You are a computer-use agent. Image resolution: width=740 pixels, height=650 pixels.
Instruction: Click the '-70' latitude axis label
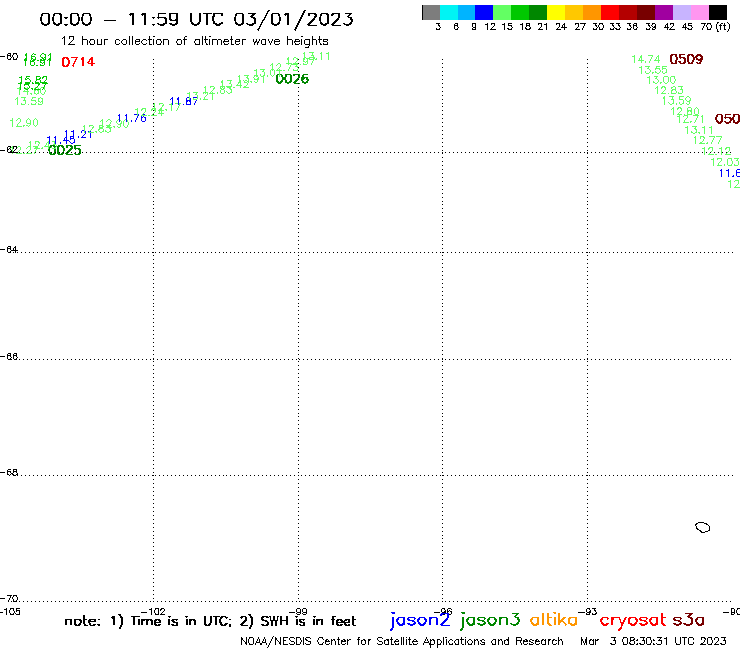tap(9, 599)
